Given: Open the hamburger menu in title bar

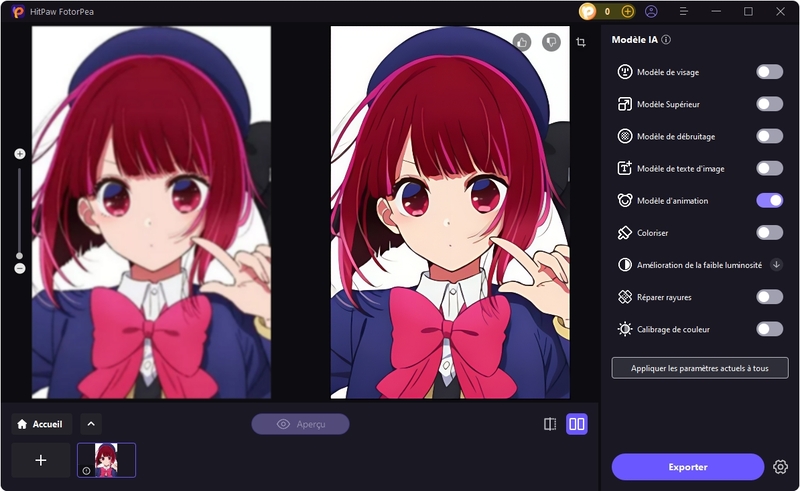Looking at the screenshot, I should (684, 11).
